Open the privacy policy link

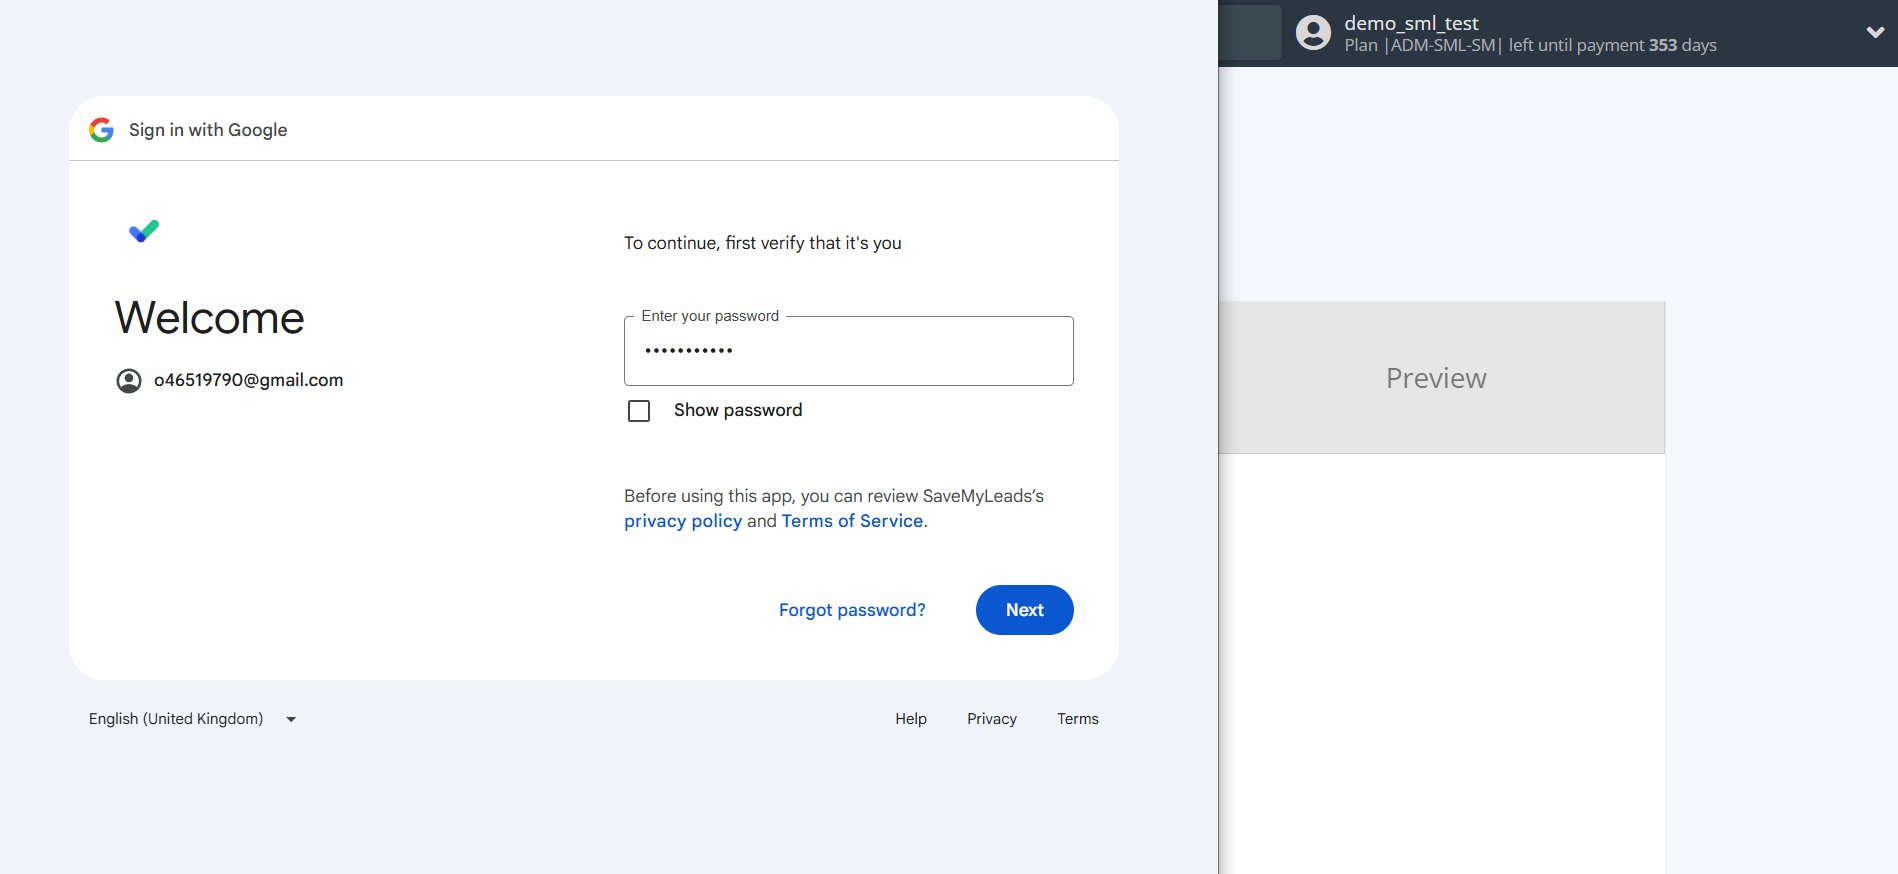pyautogui.click(x=683, y=521)
